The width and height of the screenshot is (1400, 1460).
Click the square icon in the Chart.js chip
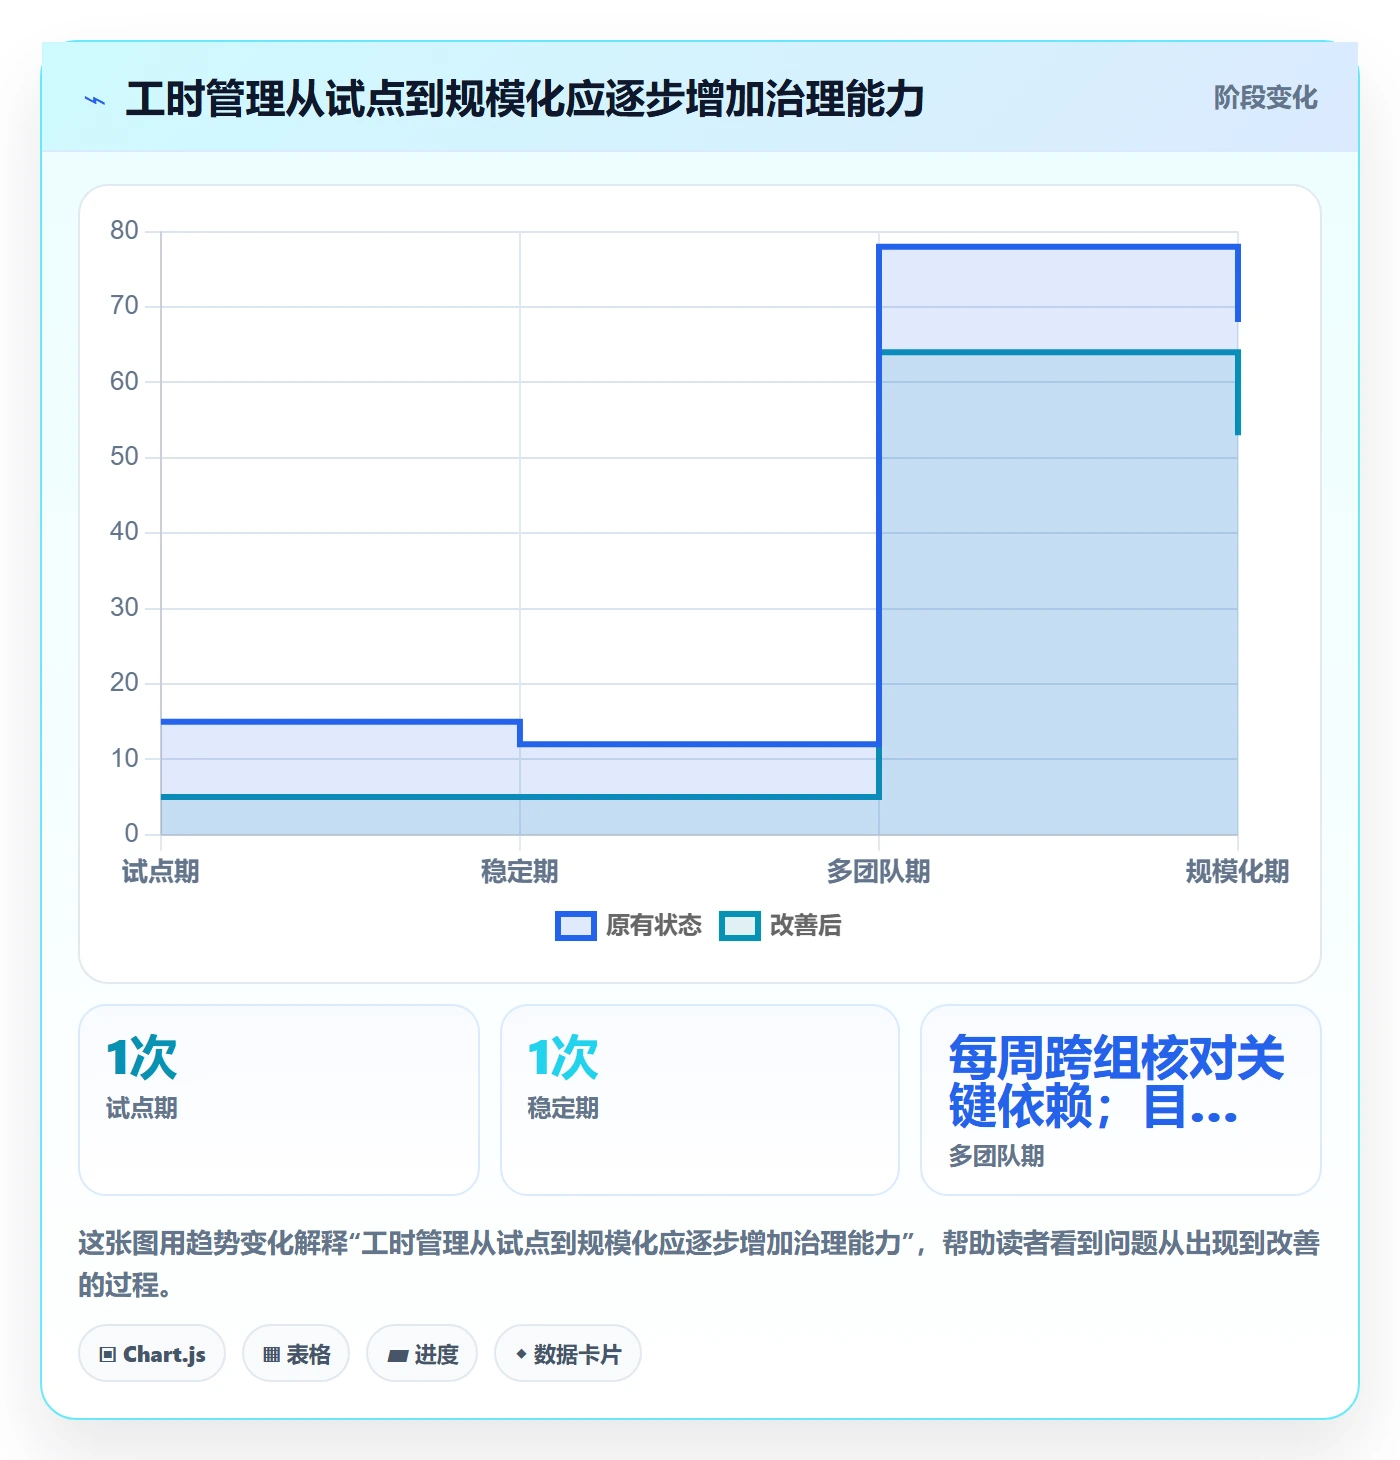pyautogui.click(x=108, y=1355)
